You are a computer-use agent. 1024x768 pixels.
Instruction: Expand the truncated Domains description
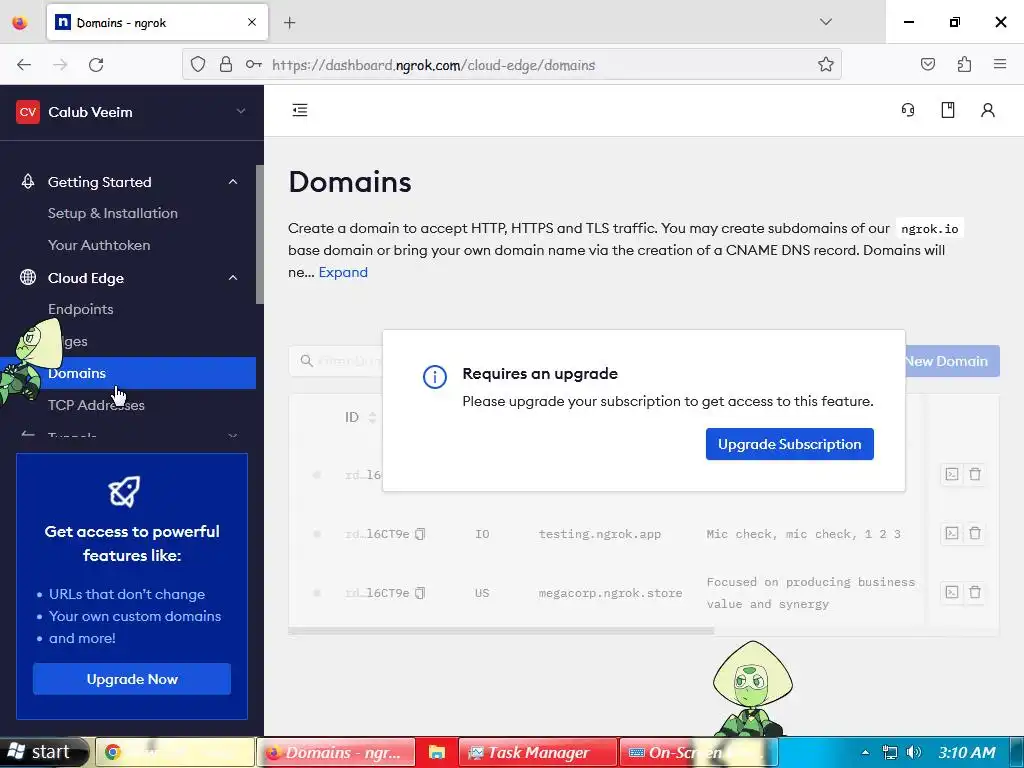(343, 272)
